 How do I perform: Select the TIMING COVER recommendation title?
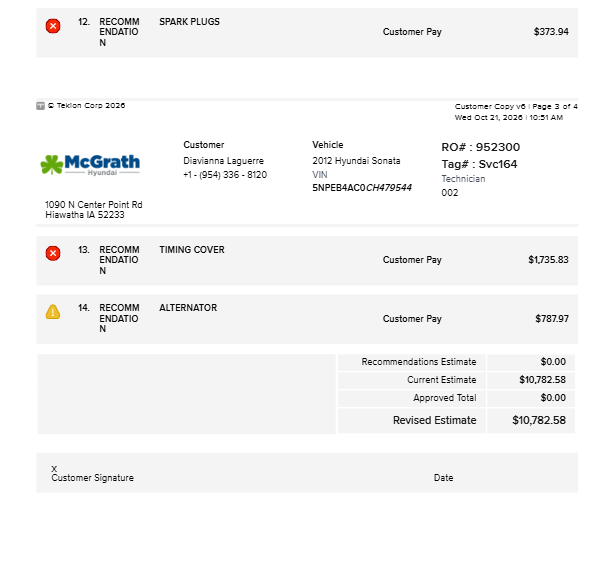tap(192, 250)
